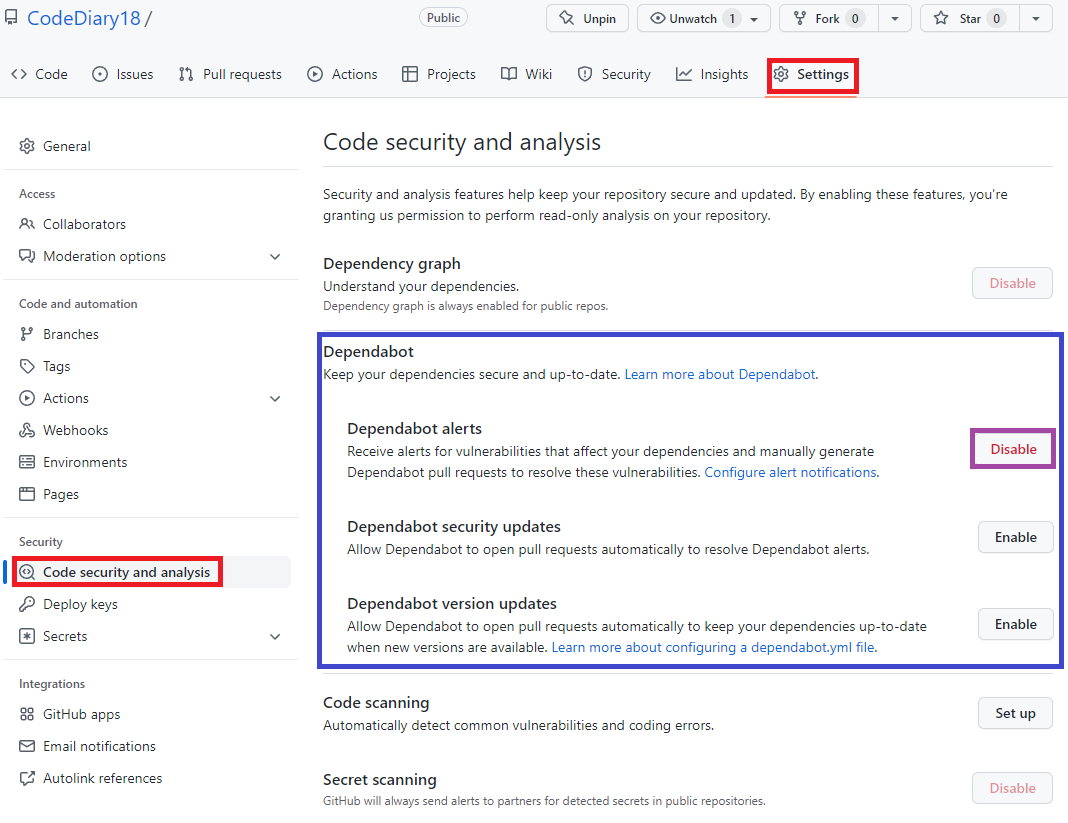Click the Public visibility badge
The image size is (1068, 823).
pyautogui.click(x=443, y=18)
